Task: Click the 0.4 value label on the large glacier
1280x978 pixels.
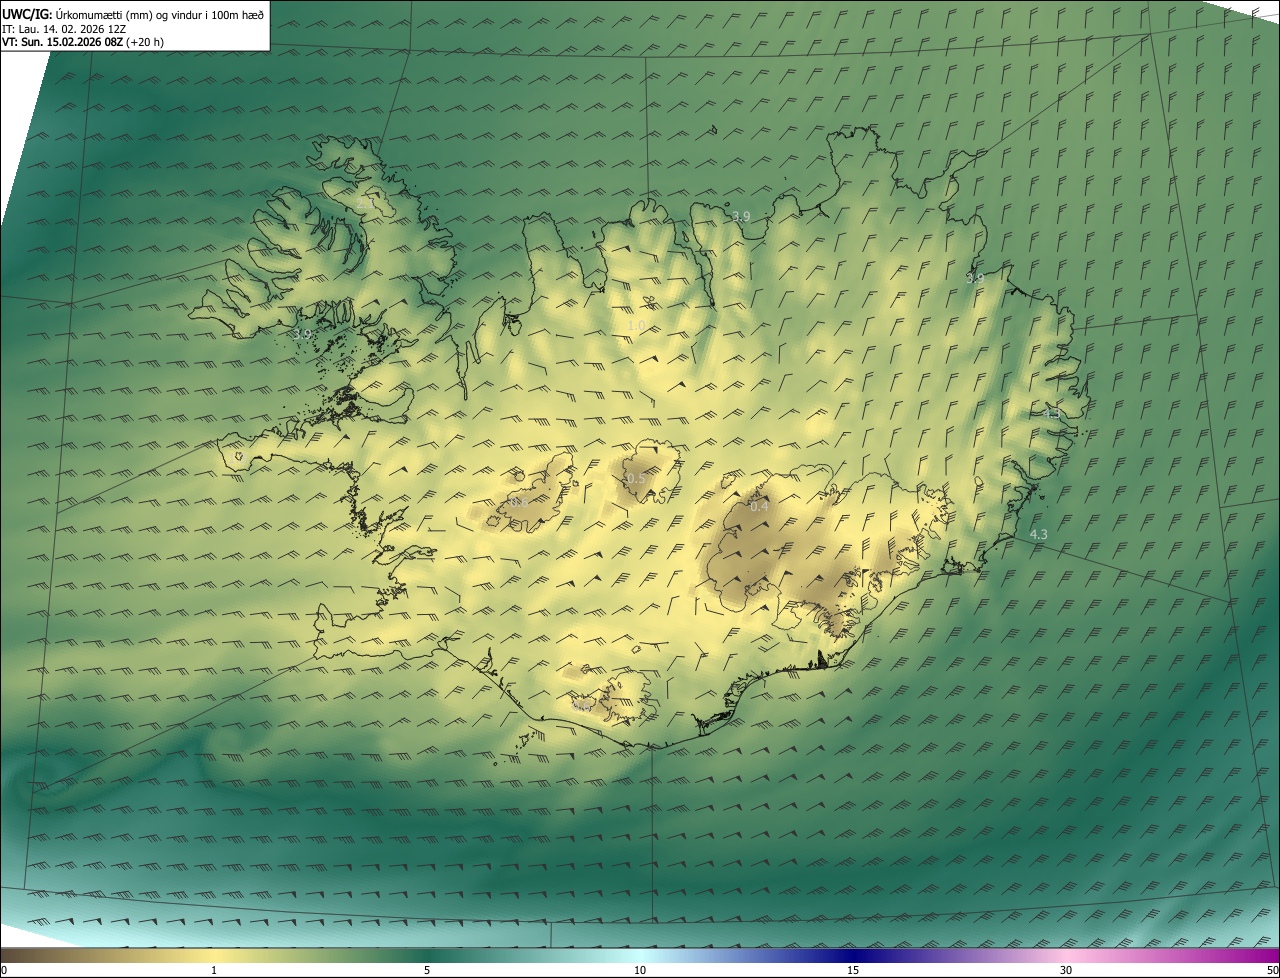Action: point(759,506)
